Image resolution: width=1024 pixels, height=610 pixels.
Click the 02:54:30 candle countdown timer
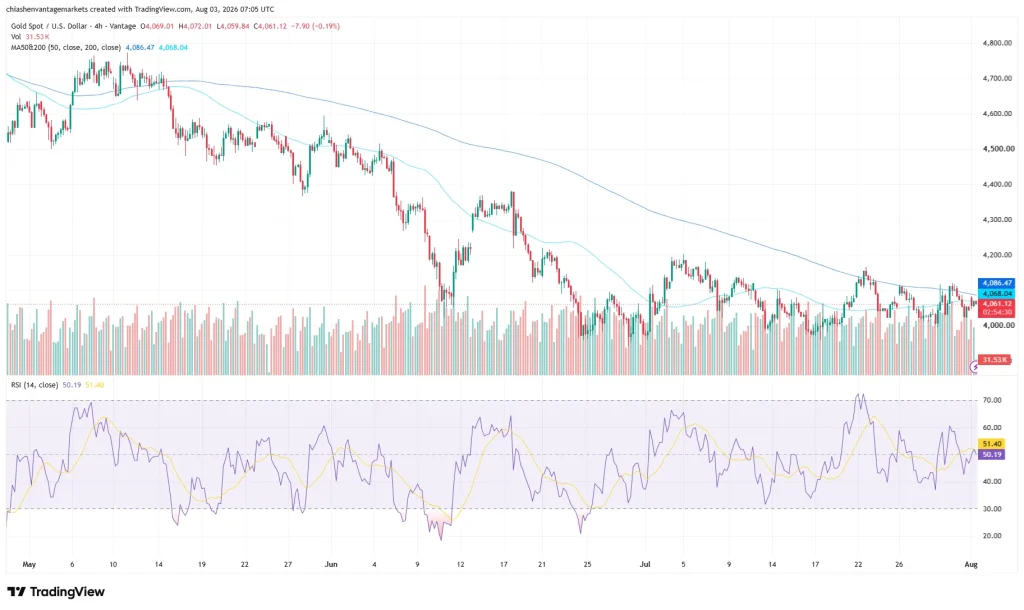(x=997, y=313)
